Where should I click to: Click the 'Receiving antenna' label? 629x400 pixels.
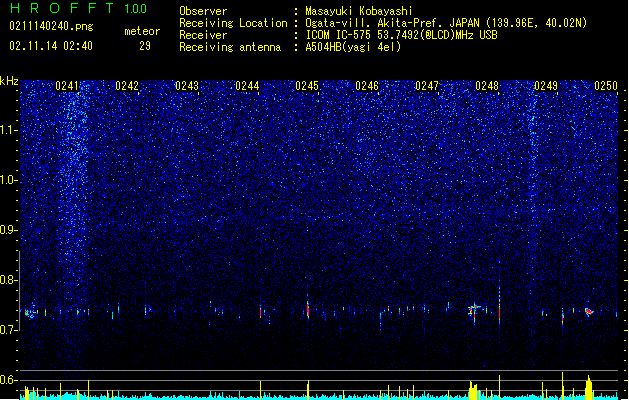[230, 47]
